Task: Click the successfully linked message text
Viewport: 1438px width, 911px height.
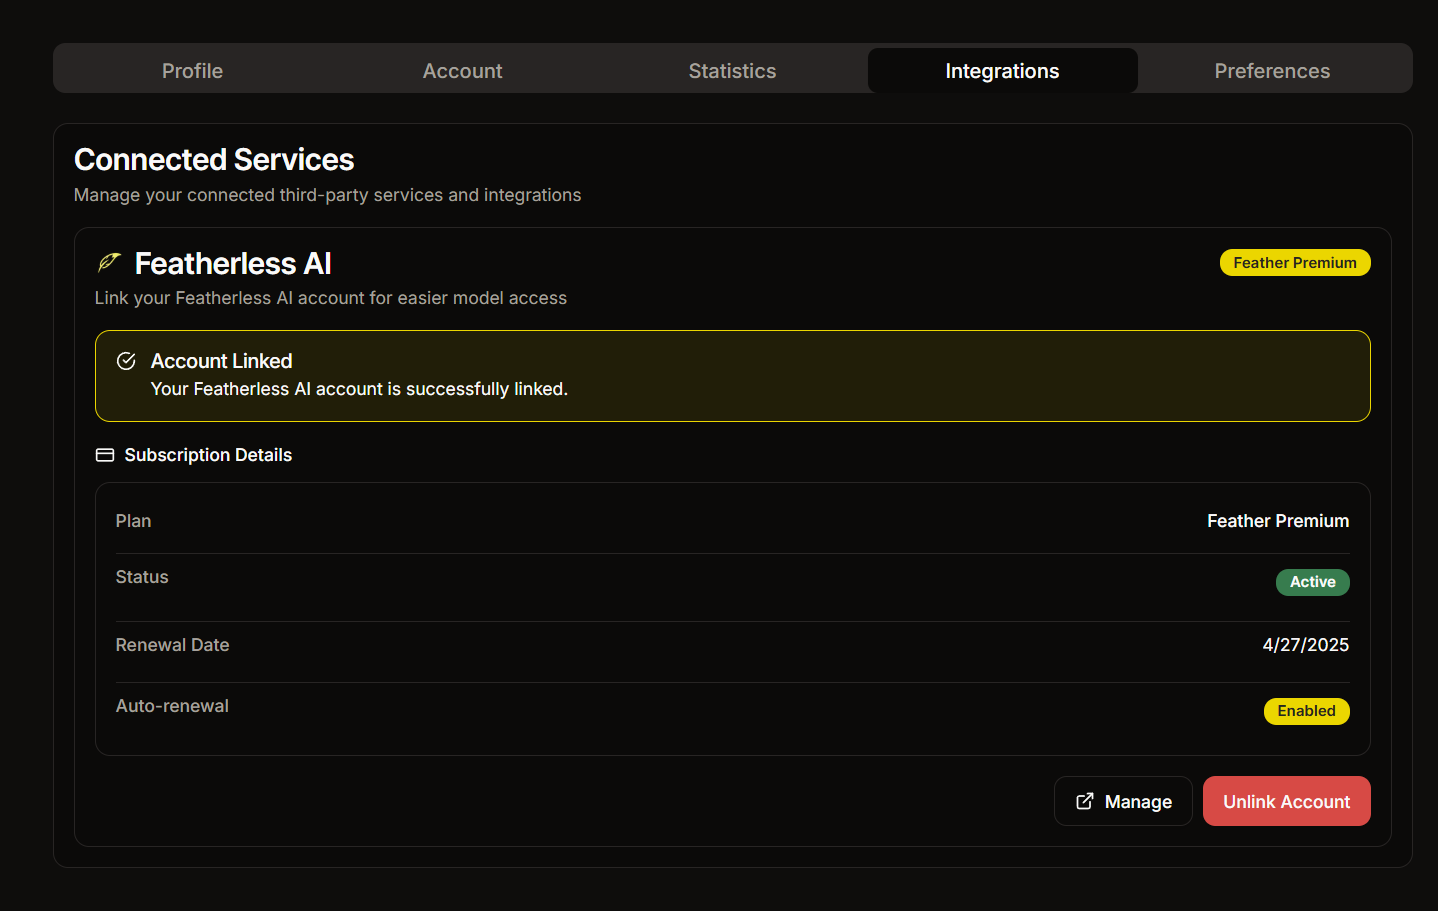Action: pyautogui.click(x=359, y=389)
